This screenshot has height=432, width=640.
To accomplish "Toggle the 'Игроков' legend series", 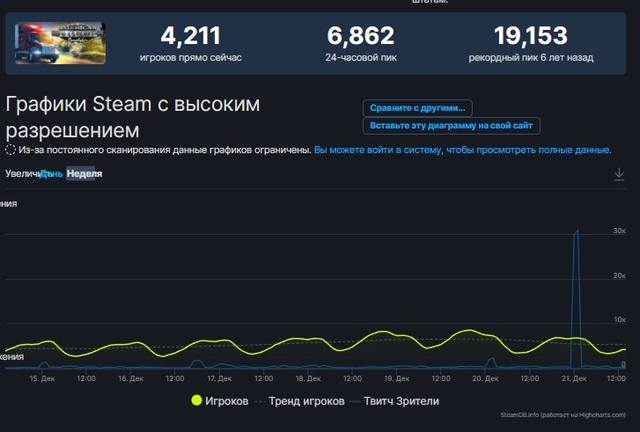I will [220, 401].
